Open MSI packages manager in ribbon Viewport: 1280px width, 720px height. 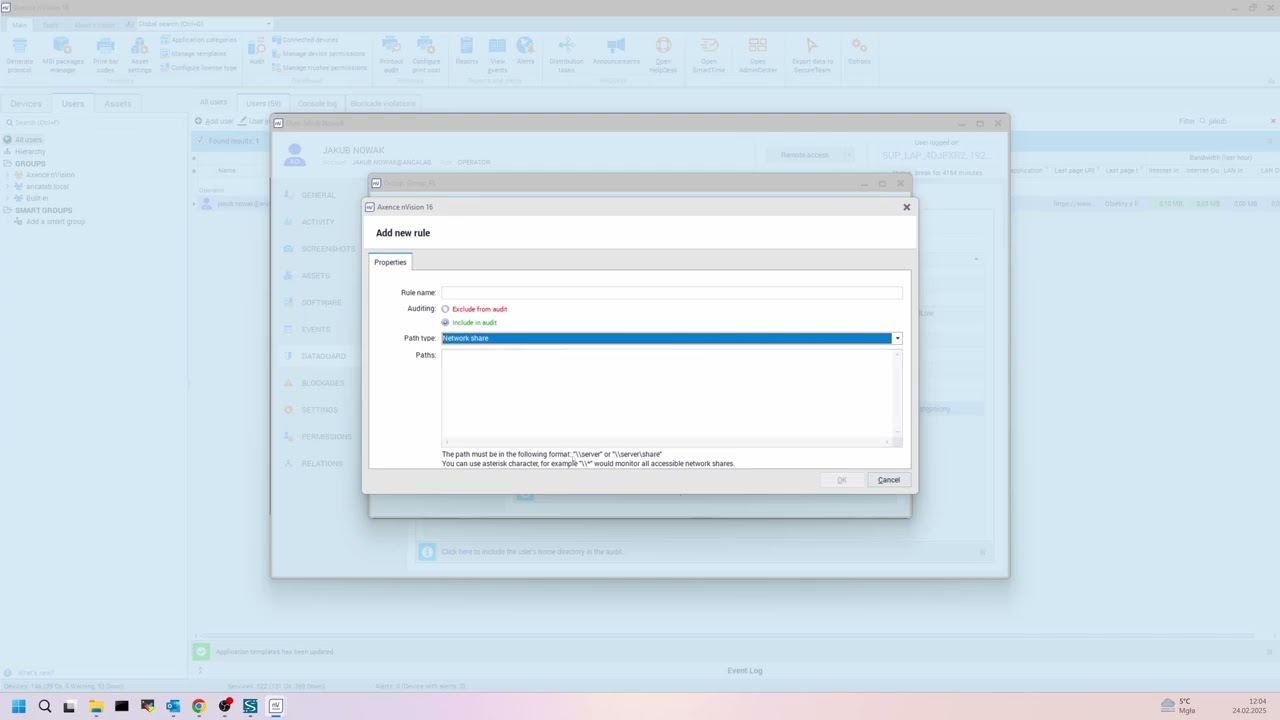coord(62,55)
